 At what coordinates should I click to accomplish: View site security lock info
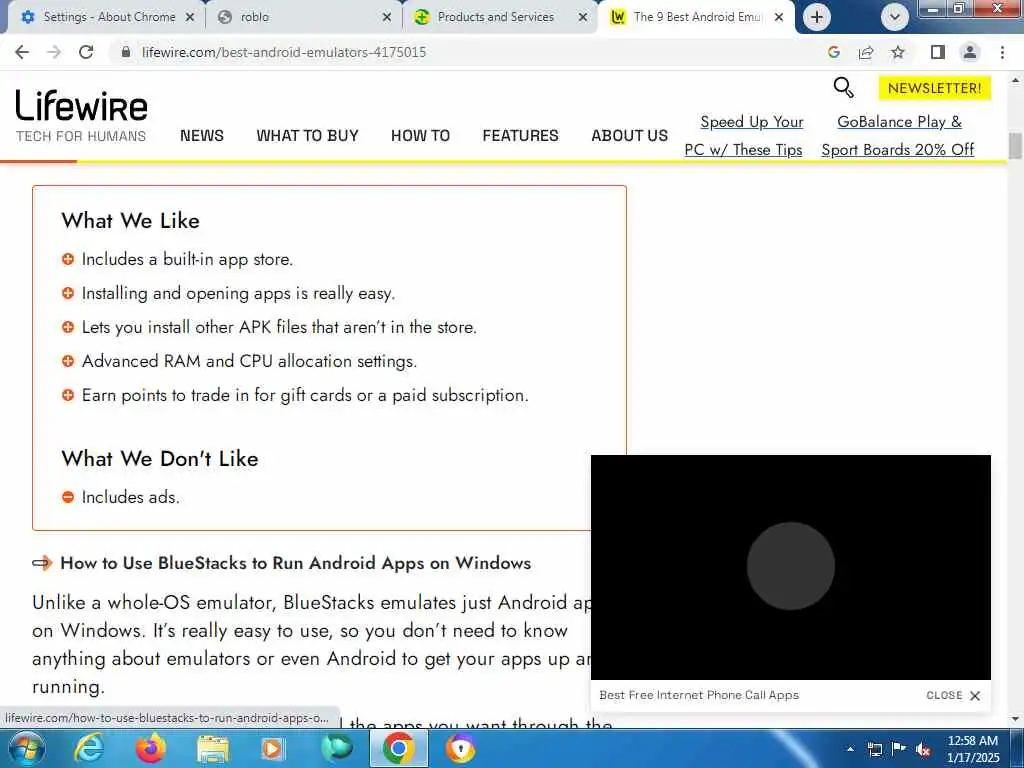click(126, 52)
